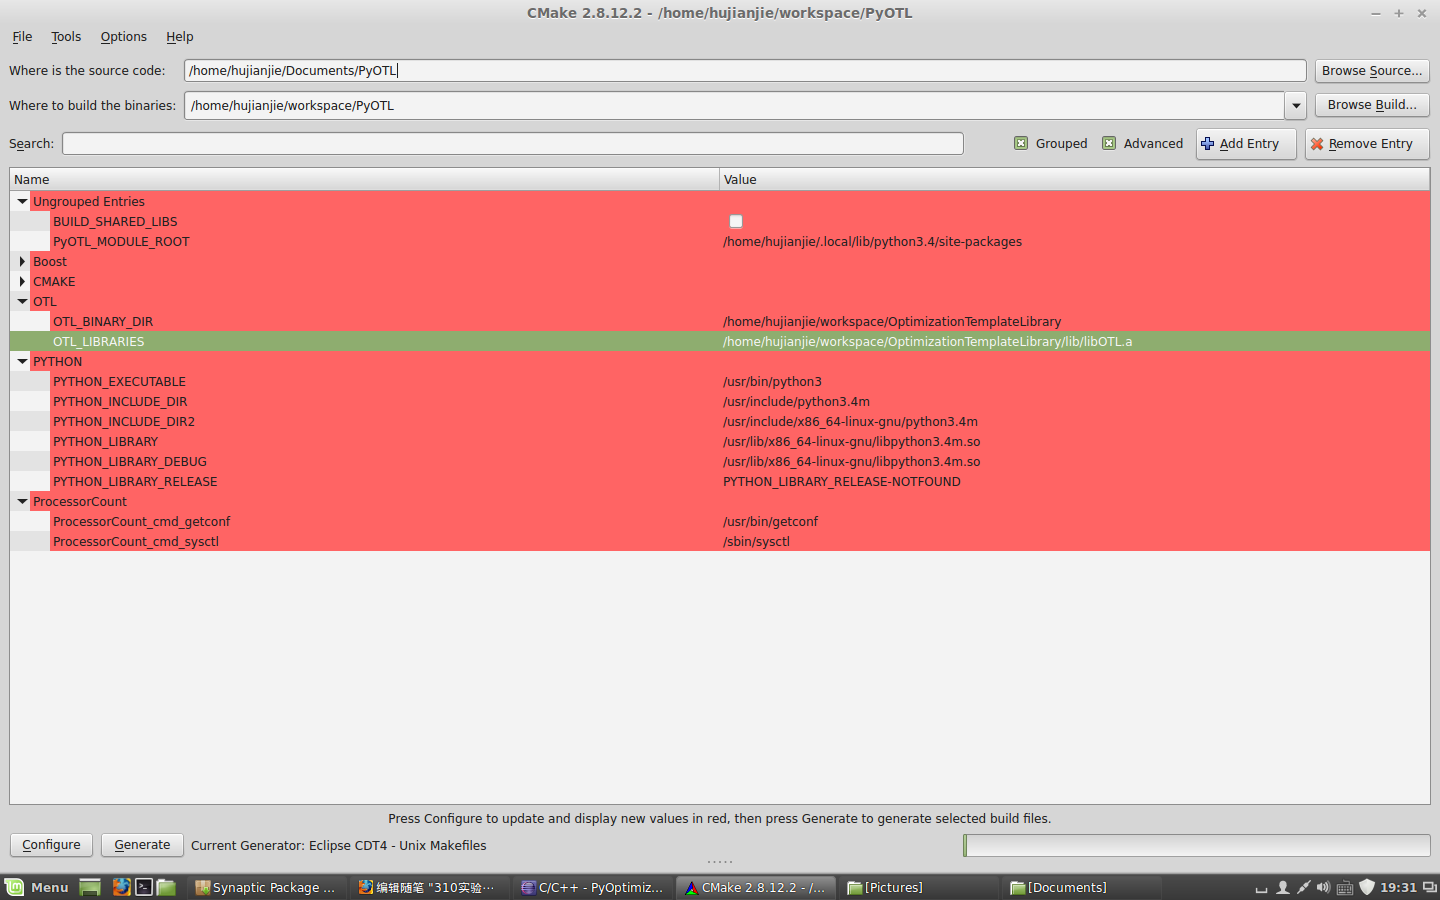The width and height of the screenshot is (1440, 900).
Task: Click the clock showing 19:31
Action: (x=1398, y=887)
